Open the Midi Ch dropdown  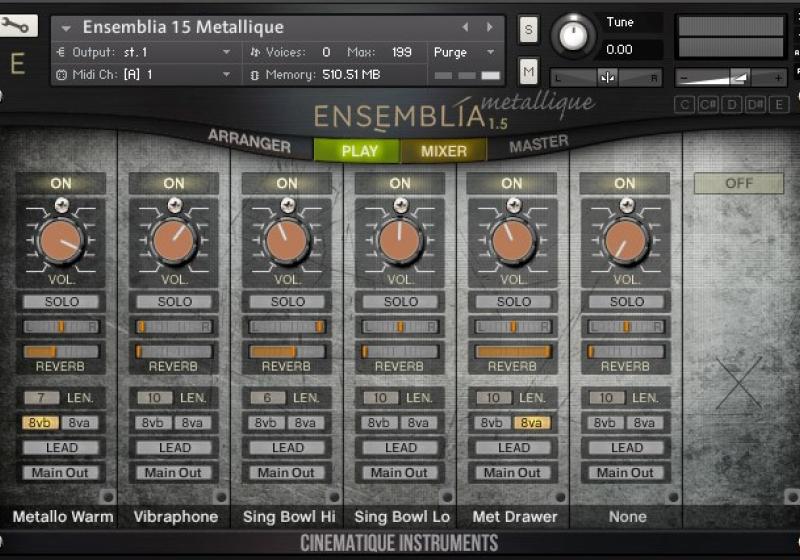[x=226, y=74]
